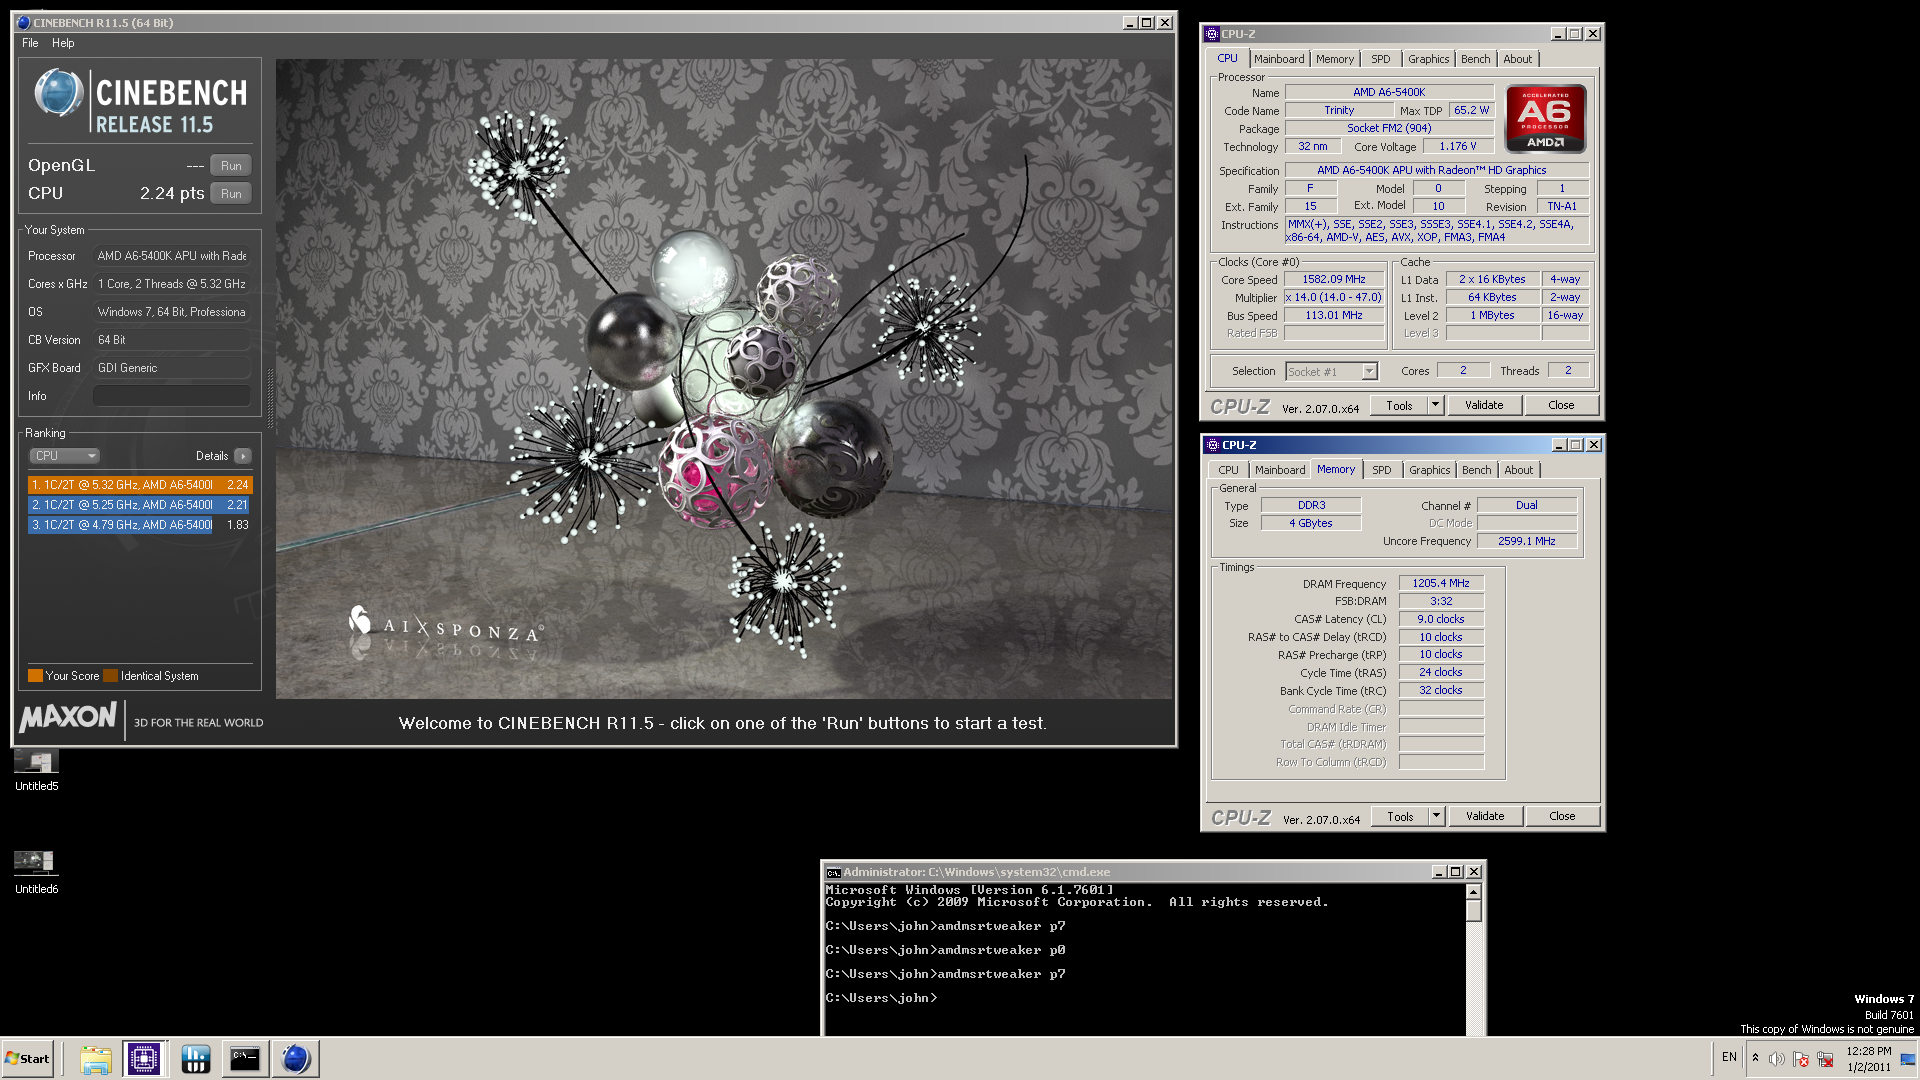Open the Socket #1 selection dropdown
Image resolution: width=1920 pixels, height=1080 pixels.
tap(1331, 372)
